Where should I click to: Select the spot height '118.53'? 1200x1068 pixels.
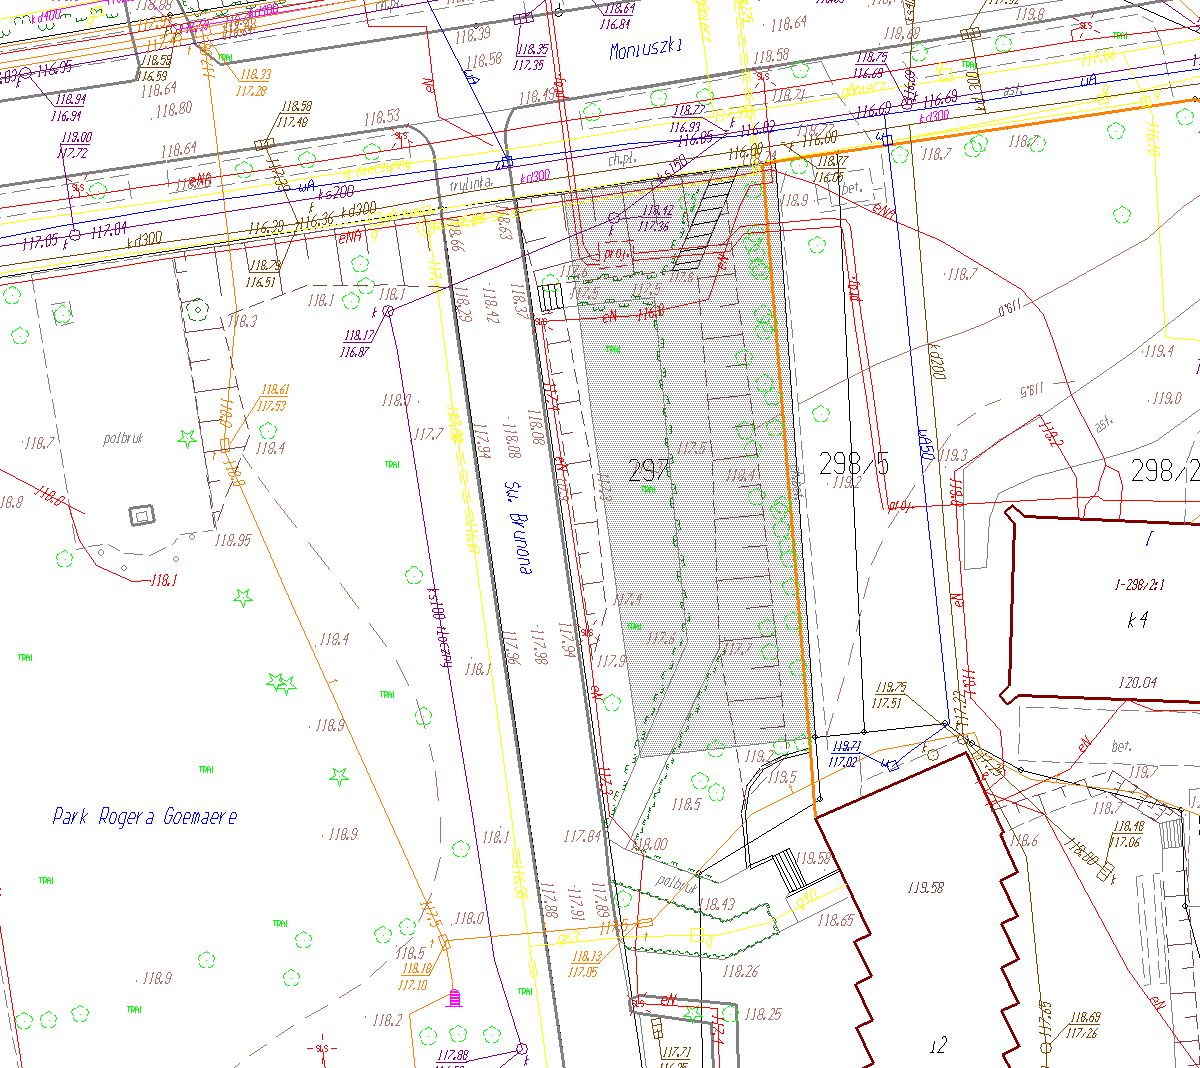[x=383, y=118]
